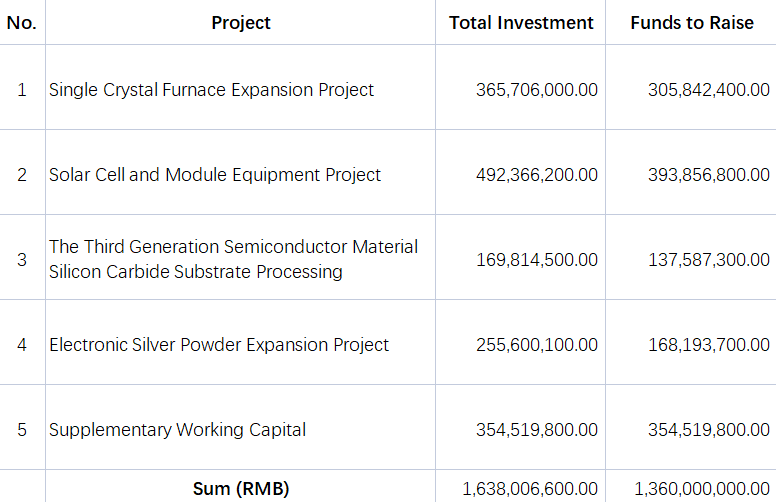Viewport: 776px width, 502px height.
Task: Click the 393,856,800.00 funds cell
Action: 691,172
